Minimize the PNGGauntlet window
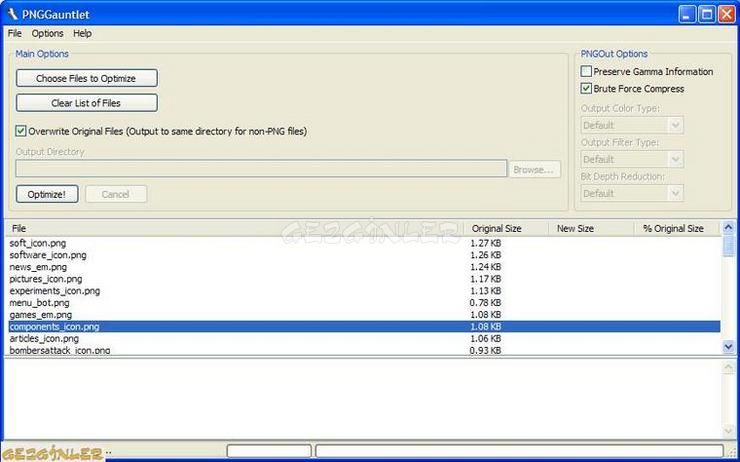740x462 pixels. point(687,14)
